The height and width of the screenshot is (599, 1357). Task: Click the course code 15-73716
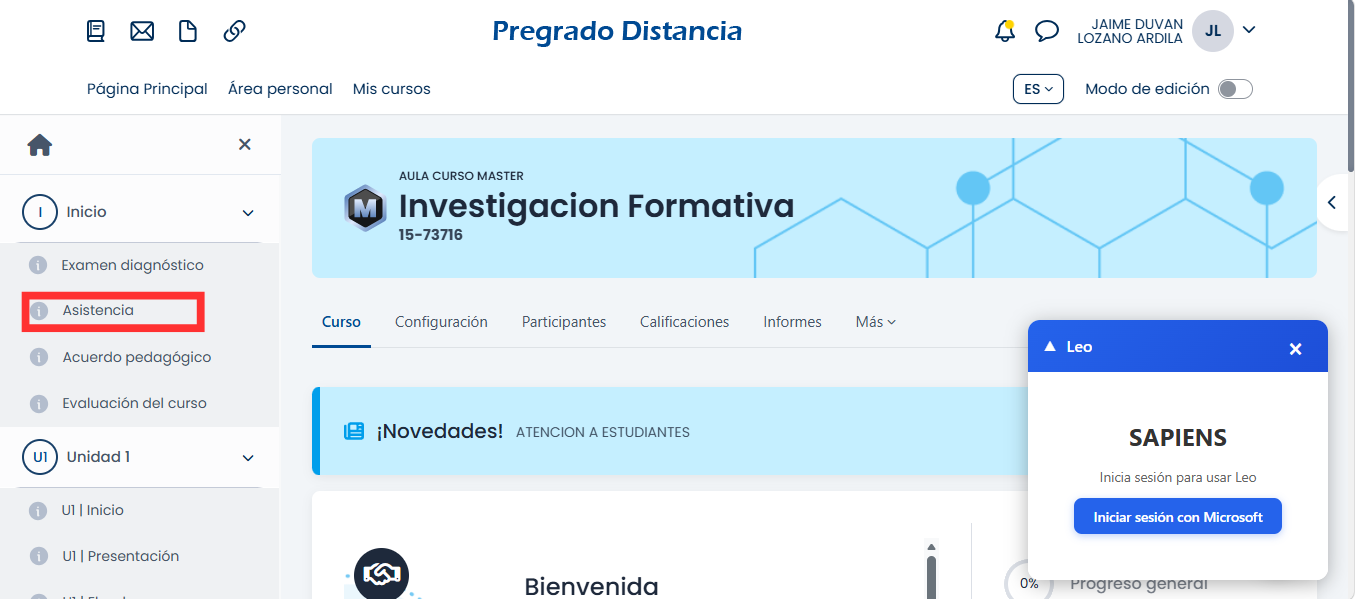(431, 236)
